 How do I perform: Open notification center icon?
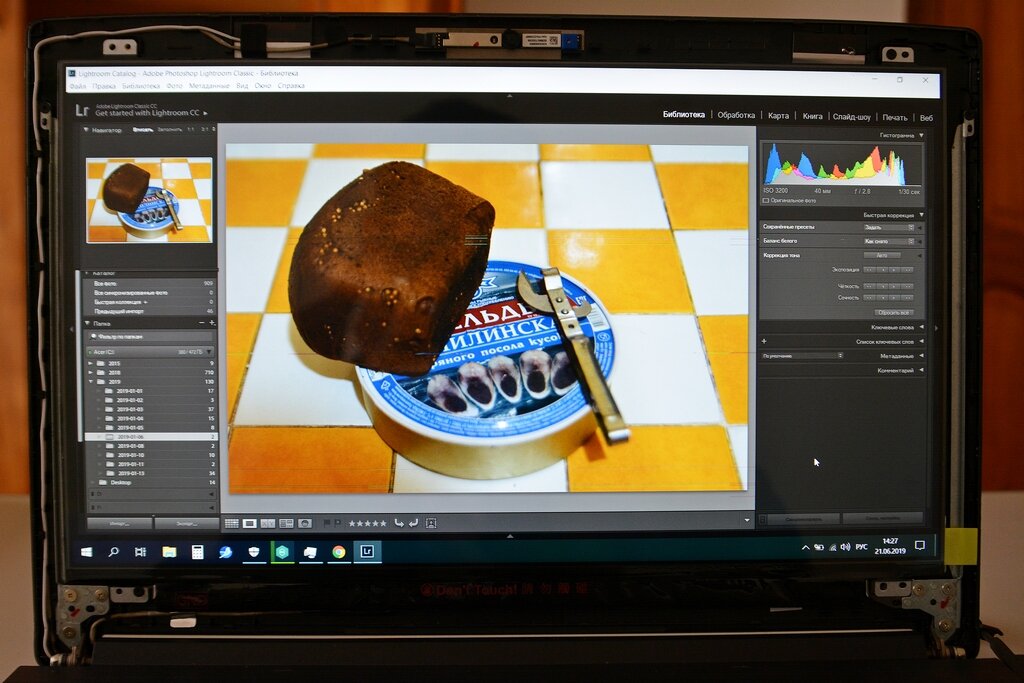coord(920,546)
